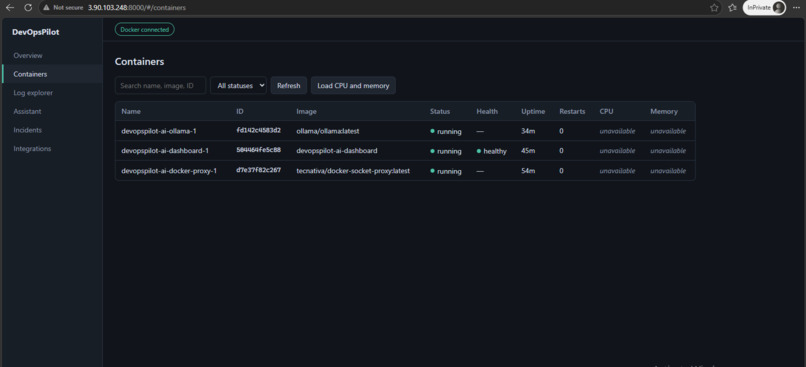Click the address bar URL
The width and height of the screenshot is (806, 367).
pos(137,8)
